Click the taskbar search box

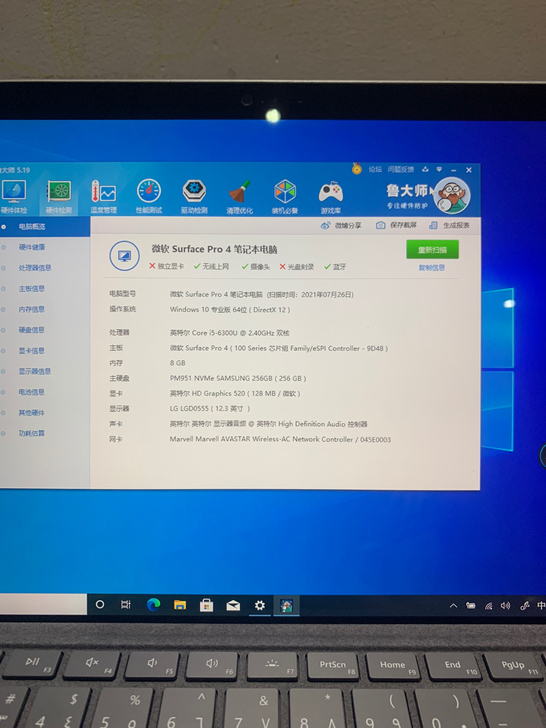click(43, 604)
